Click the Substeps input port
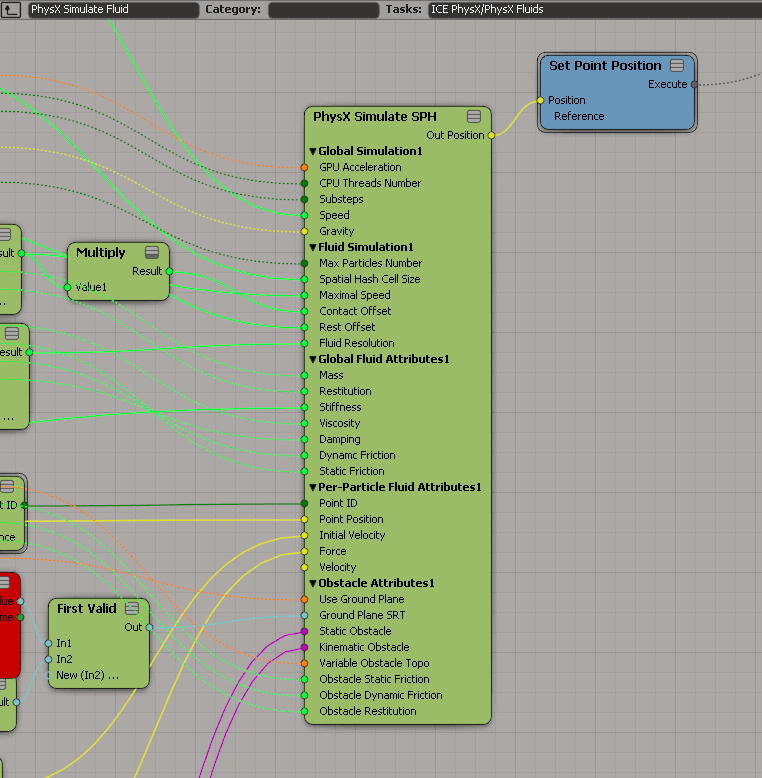762x778 pixels. point(305,199)
